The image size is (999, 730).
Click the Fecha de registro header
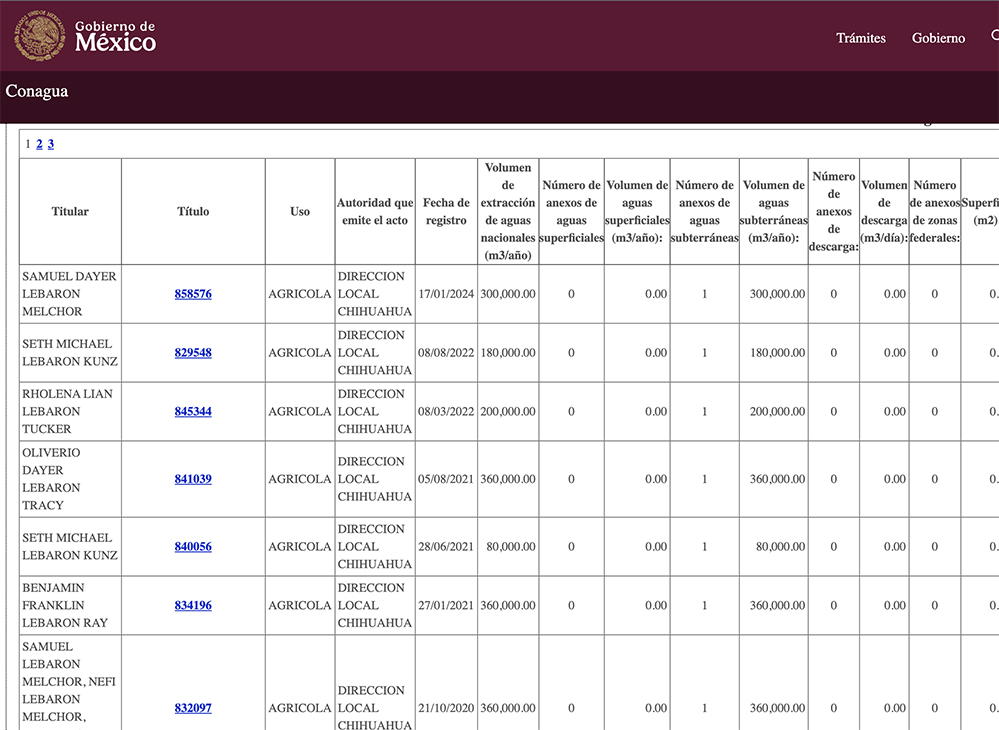(446, 212)
